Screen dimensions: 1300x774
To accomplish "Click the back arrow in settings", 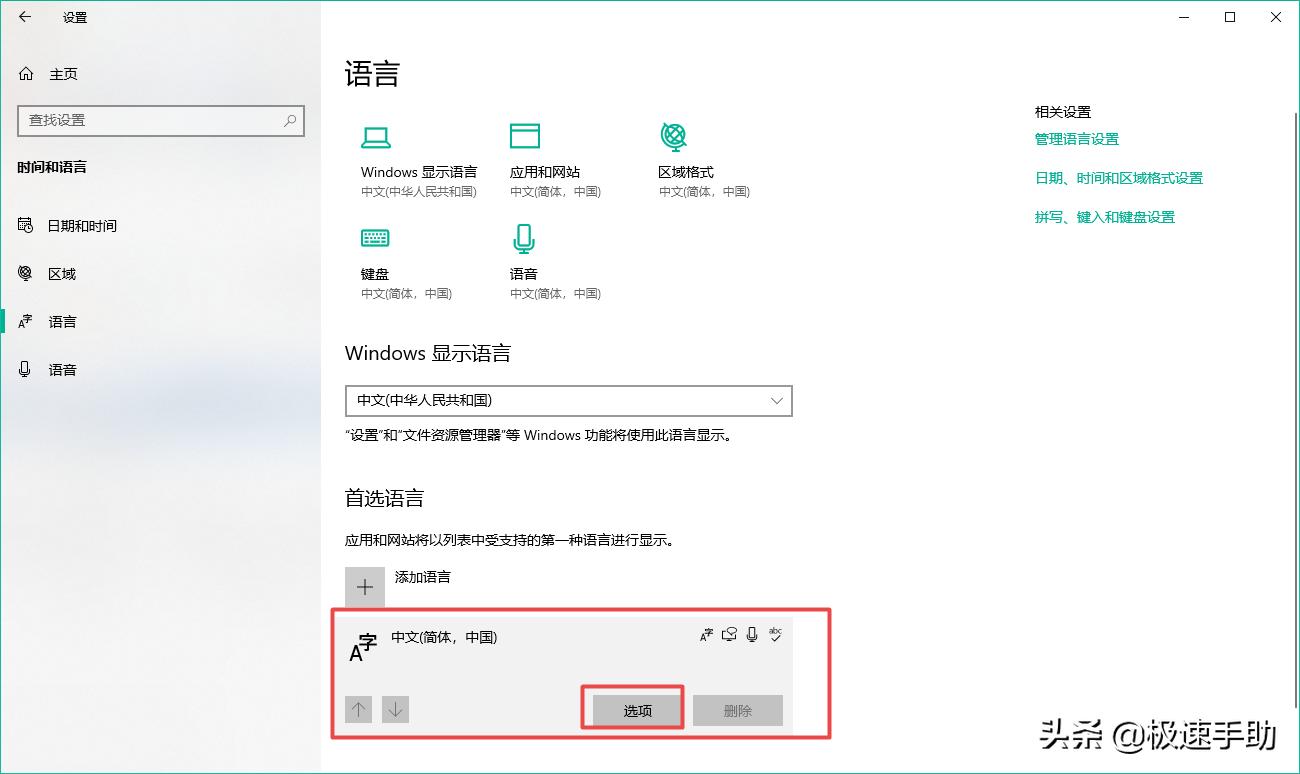I will click(24, 16).
